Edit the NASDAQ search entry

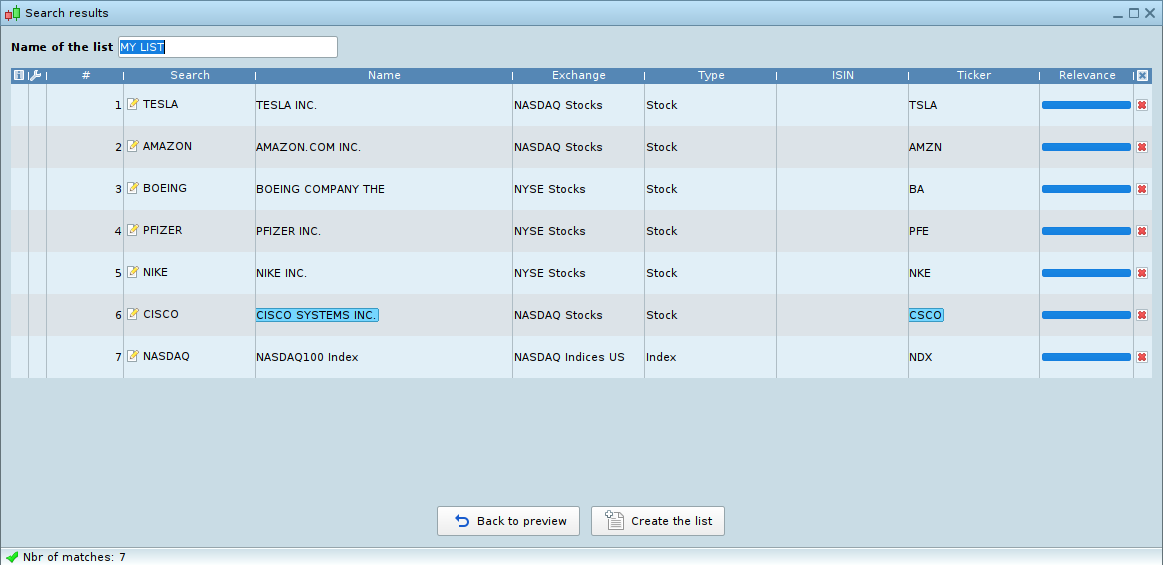click(133, 355)
